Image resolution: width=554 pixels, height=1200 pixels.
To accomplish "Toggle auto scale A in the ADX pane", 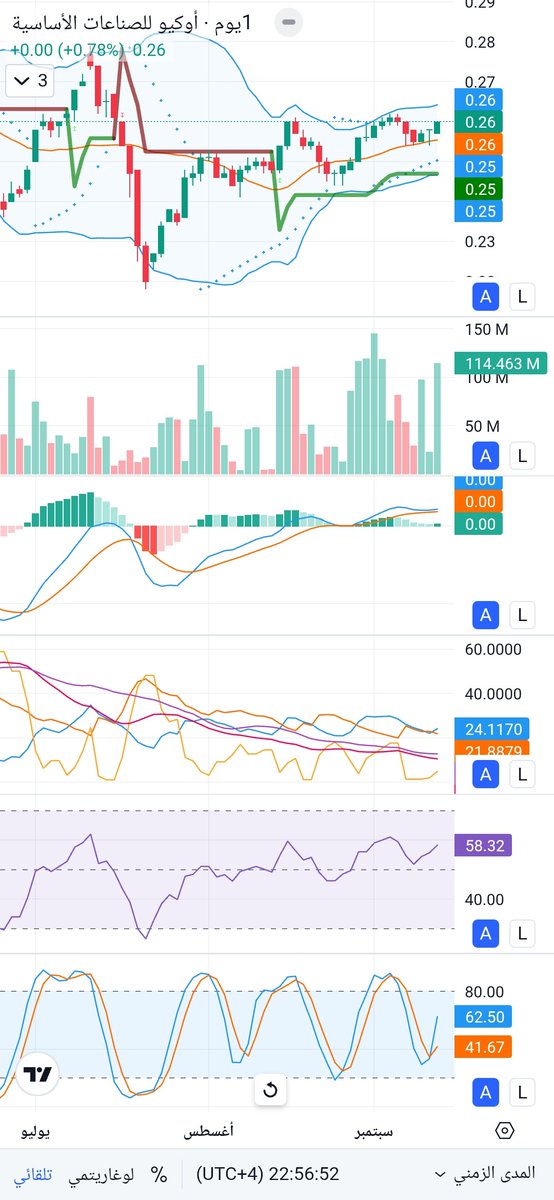I will (486, 774).
